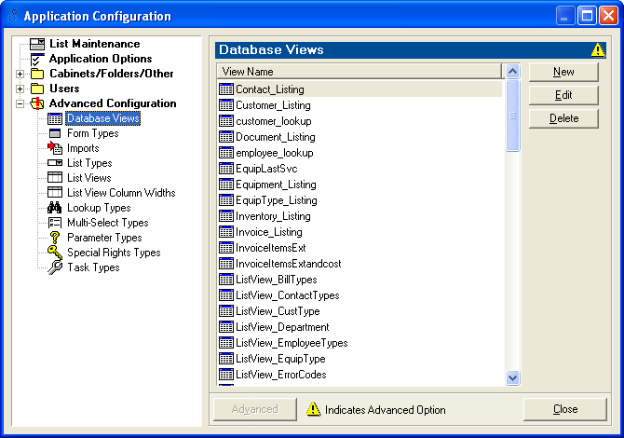Click the grid icon beside ListView_ErrorCodes

pos(226,374)
